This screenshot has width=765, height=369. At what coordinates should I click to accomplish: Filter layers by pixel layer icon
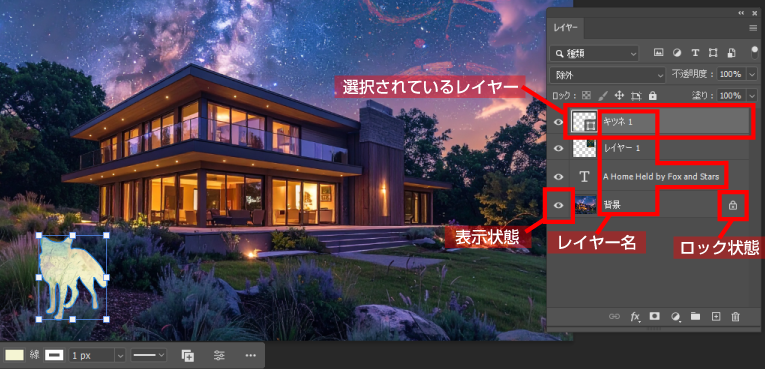tap(658, 53)
